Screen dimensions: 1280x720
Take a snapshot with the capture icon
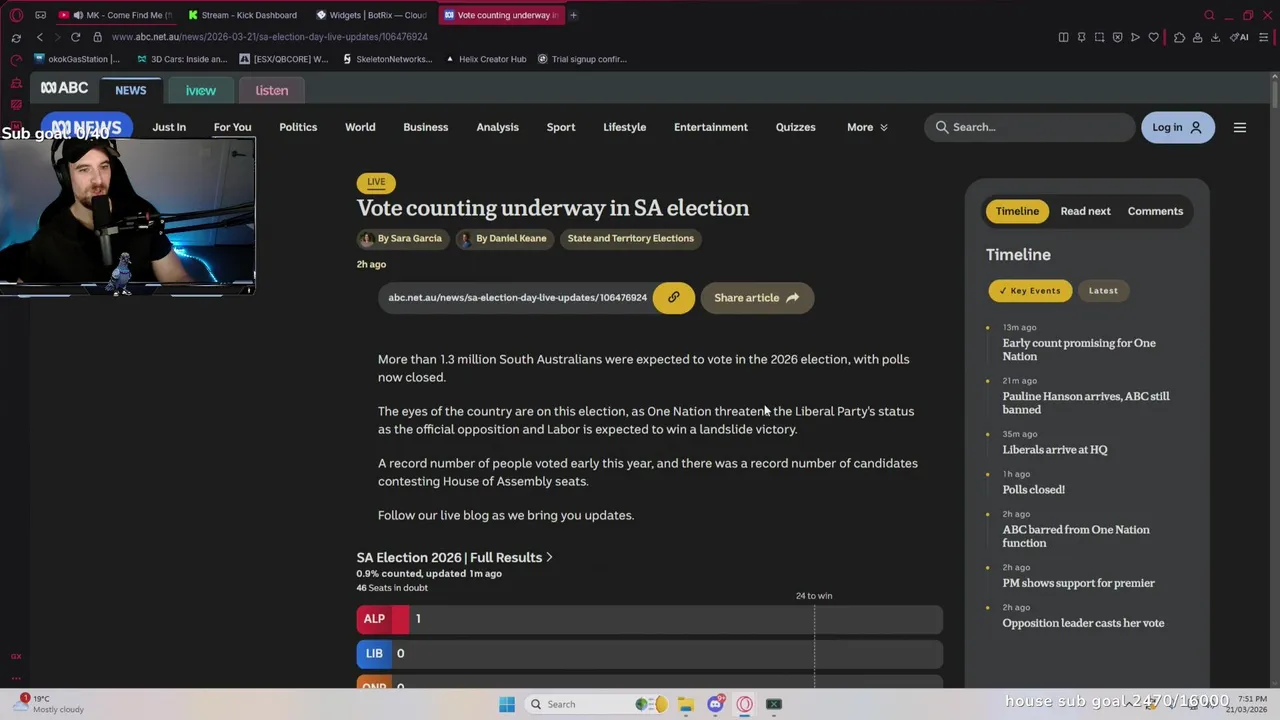pyautogui.click(x=1099, y=37)
